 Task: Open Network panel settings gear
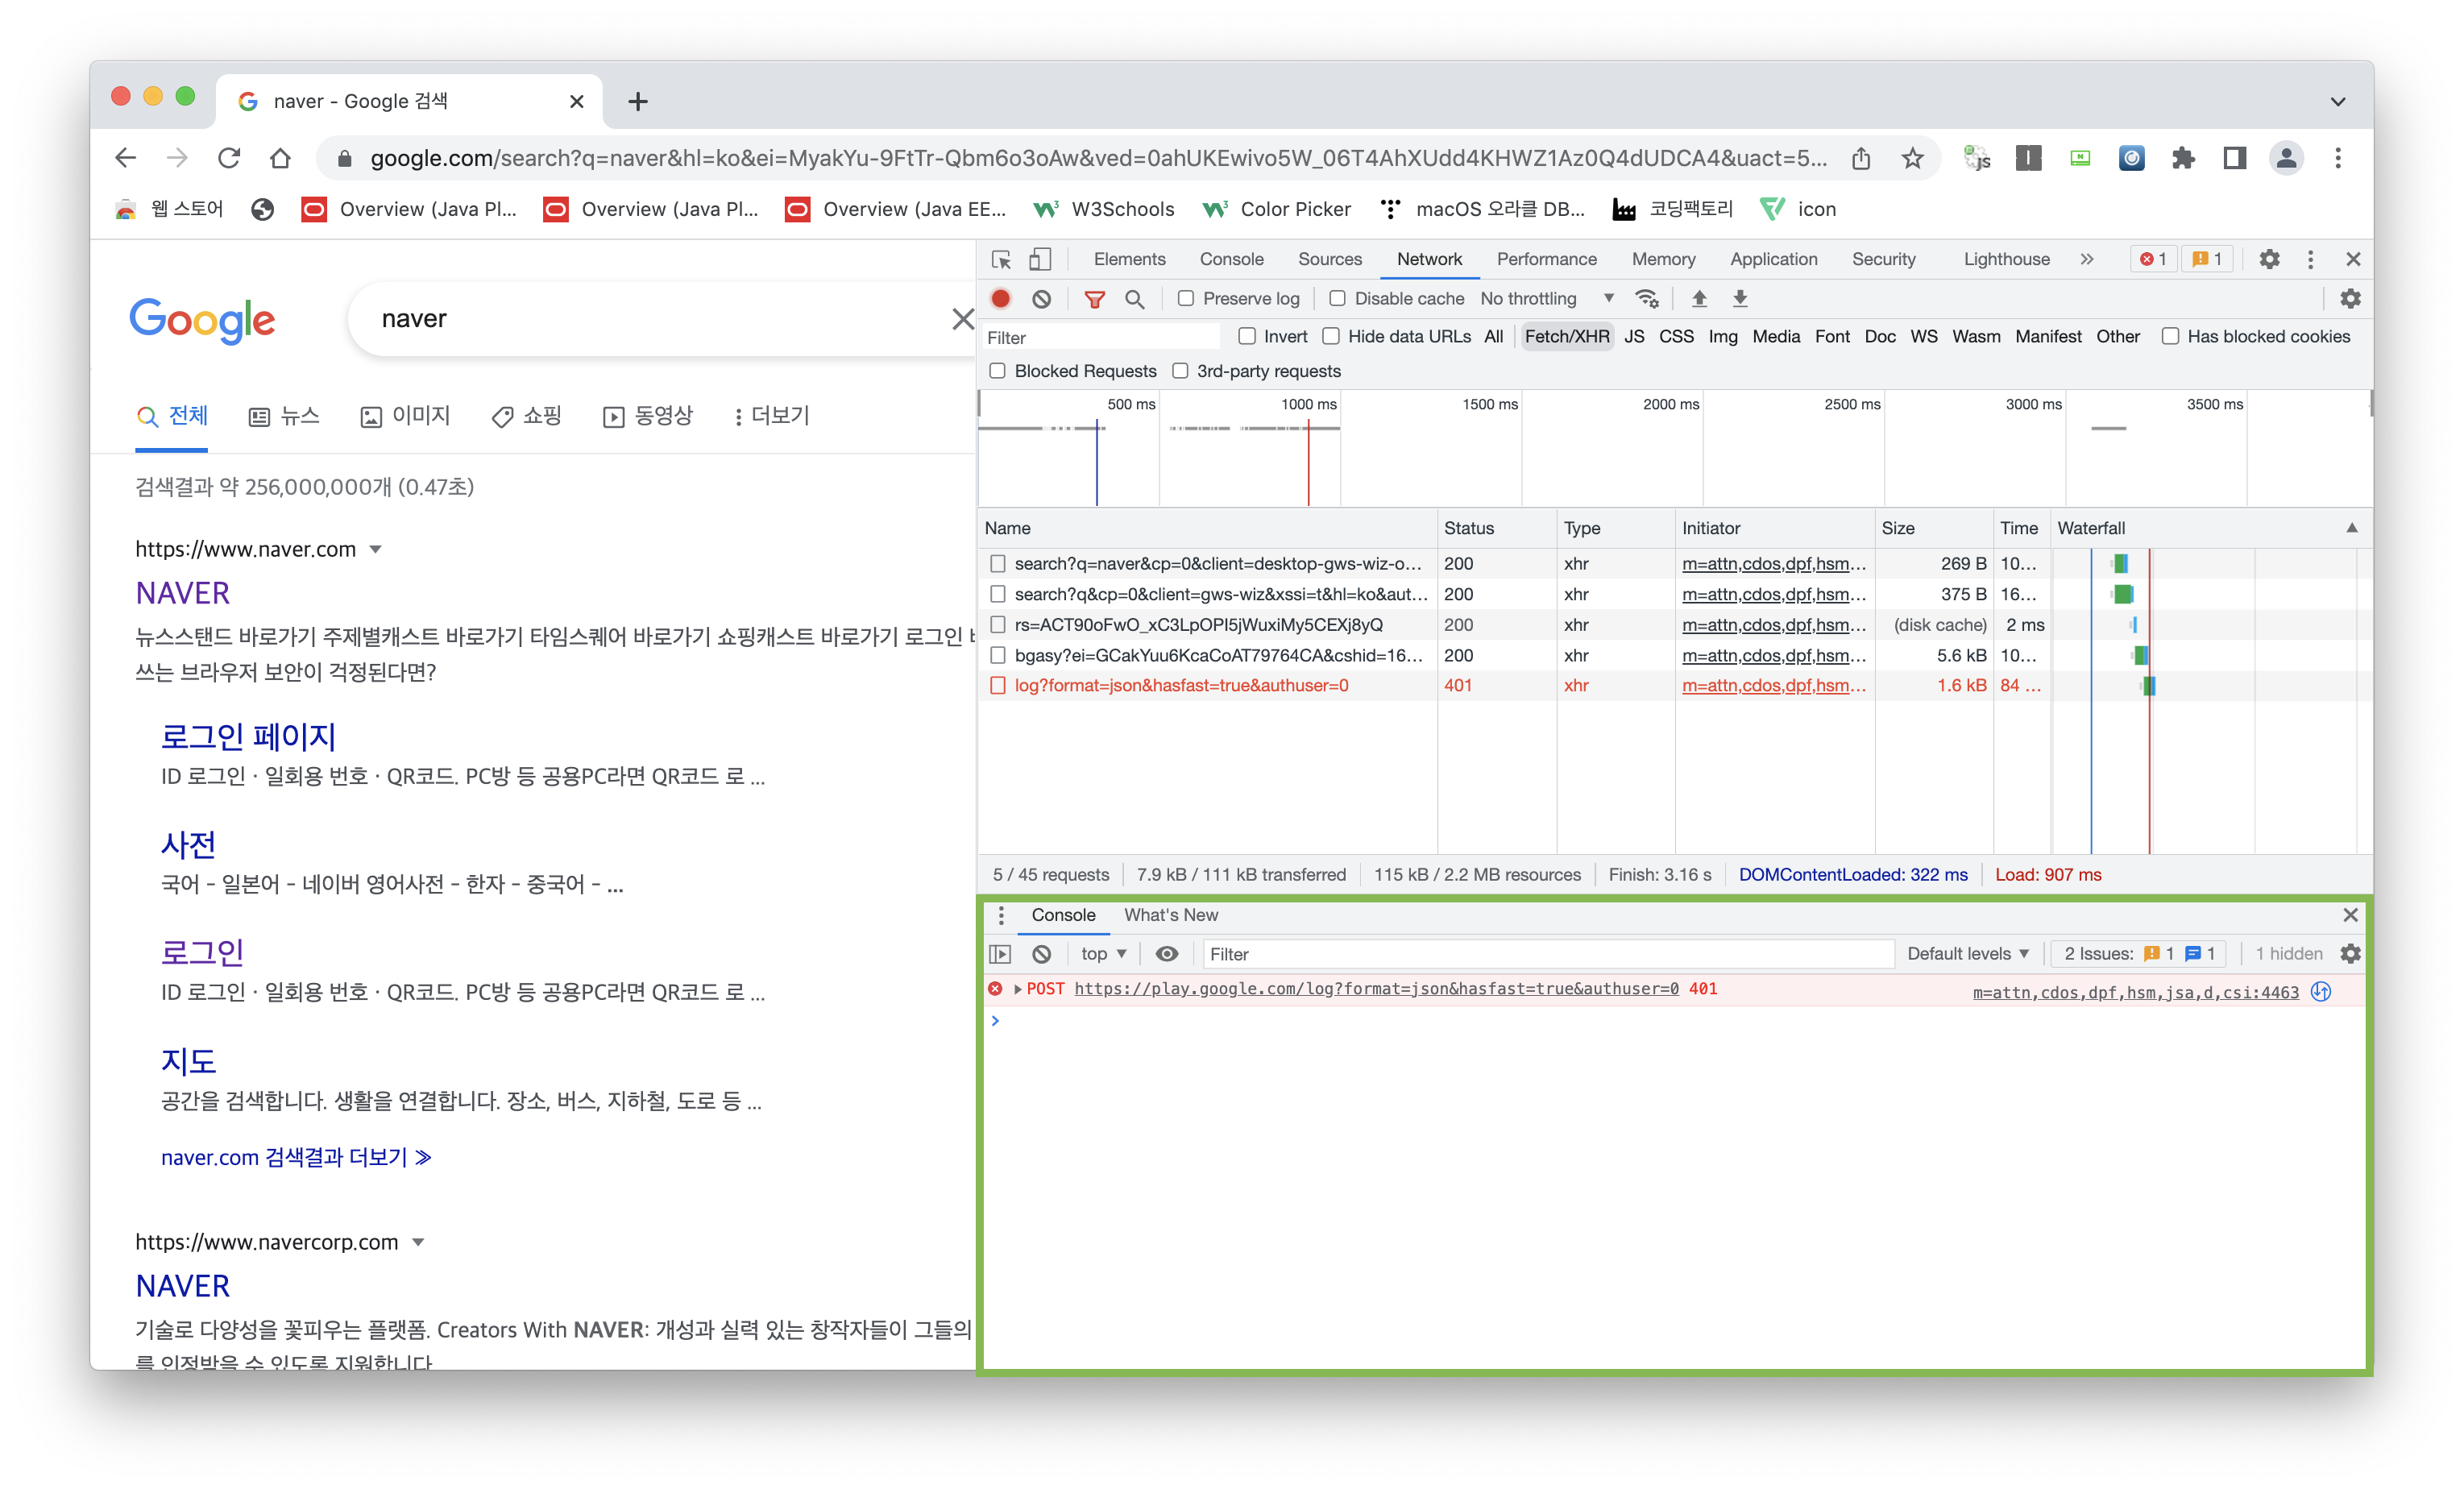pos(2350,298)
